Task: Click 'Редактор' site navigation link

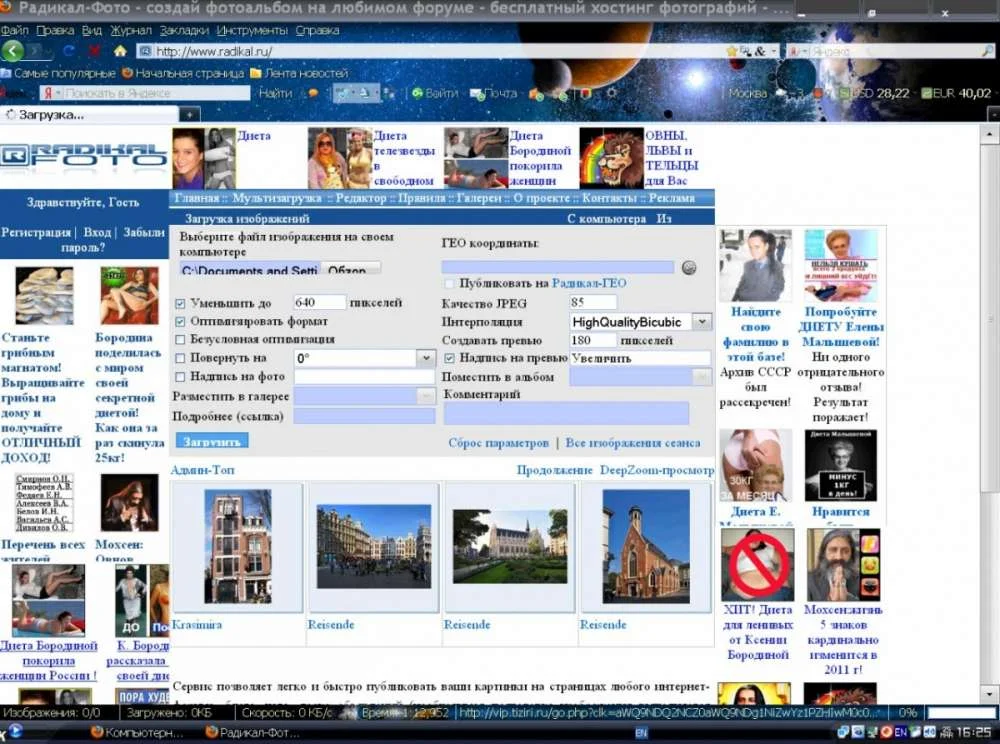Action: (x=361, y=198)
